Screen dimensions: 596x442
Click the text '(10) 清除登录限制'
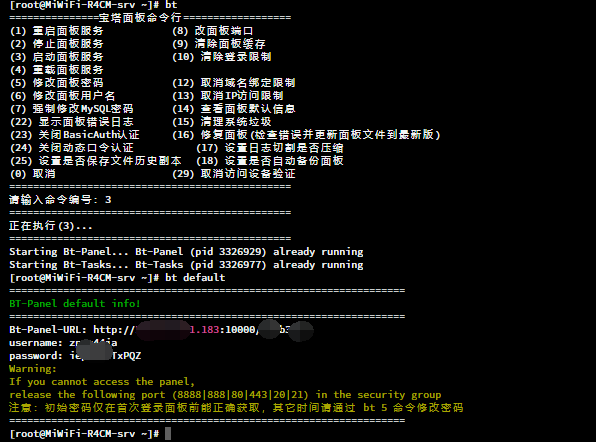pyautogui.click(x=222, y=57)
